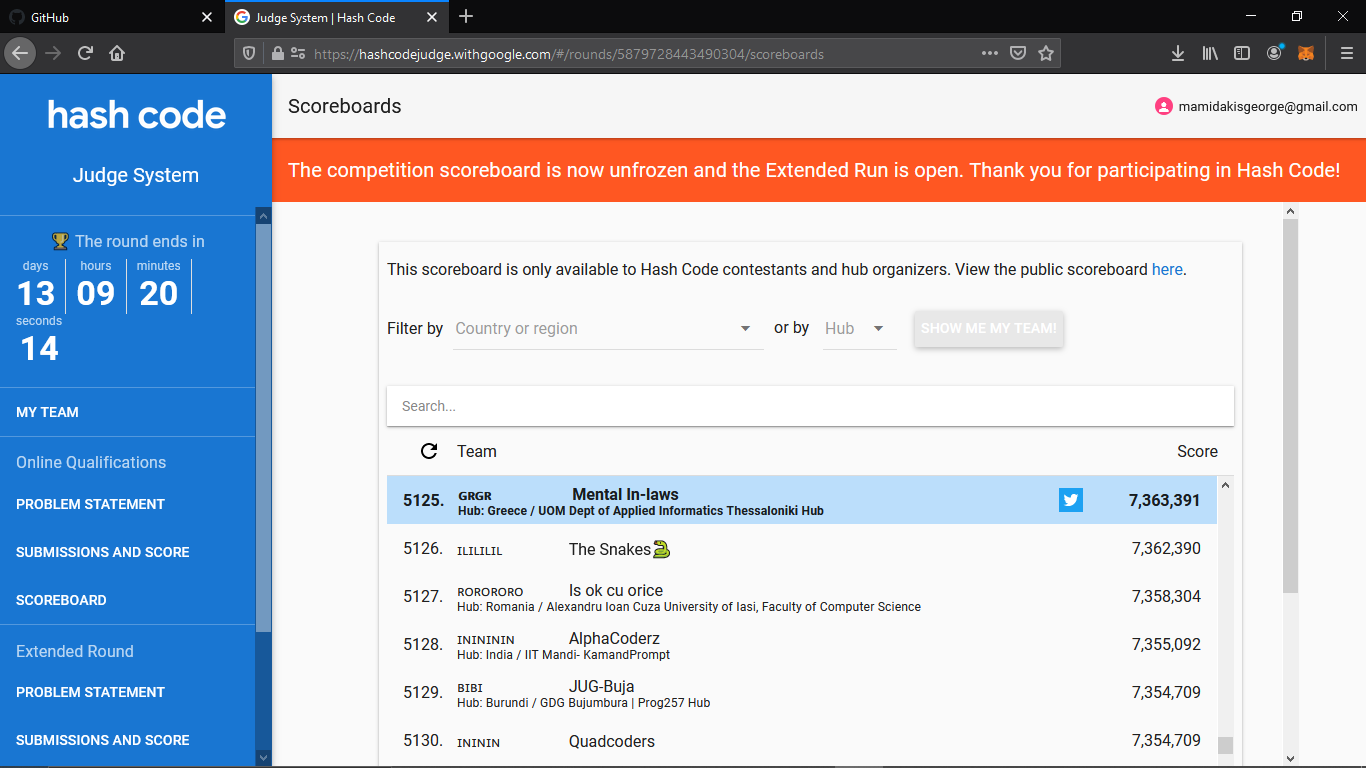
Task: Open MY TEAM in the sidebar
Action: [x=47, y=412]
